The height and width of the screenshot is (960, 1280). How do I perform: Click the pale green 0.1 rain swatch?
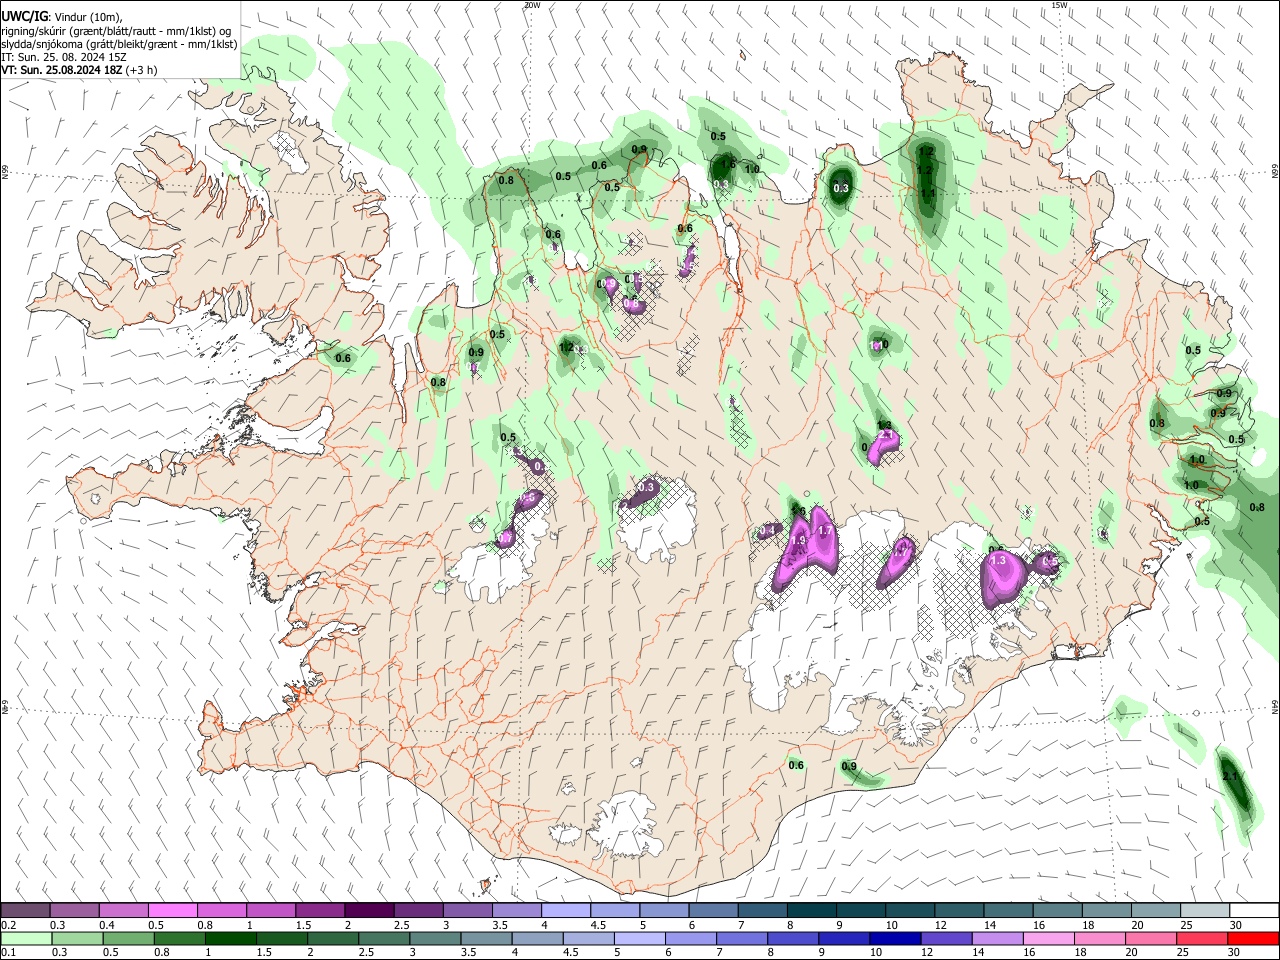click(25, 938)
